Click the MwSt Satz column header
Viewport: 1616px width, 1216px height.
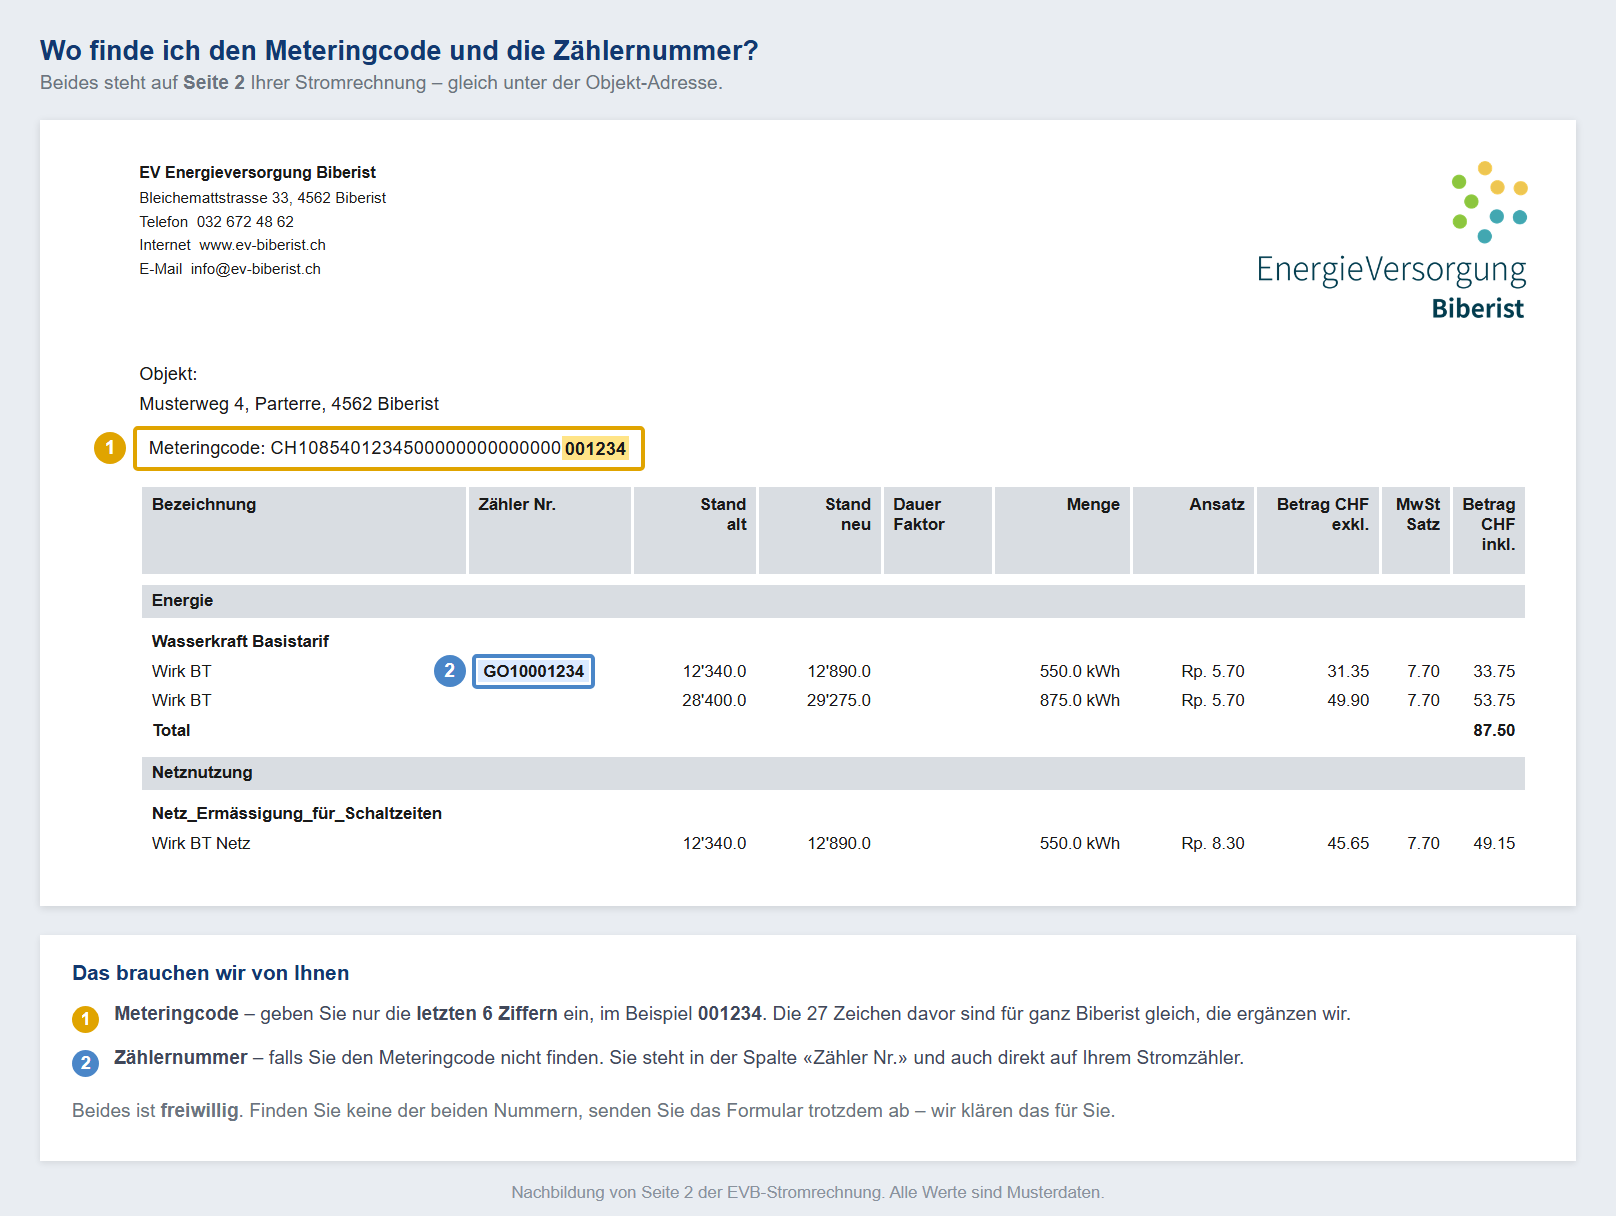(1416, 530)
